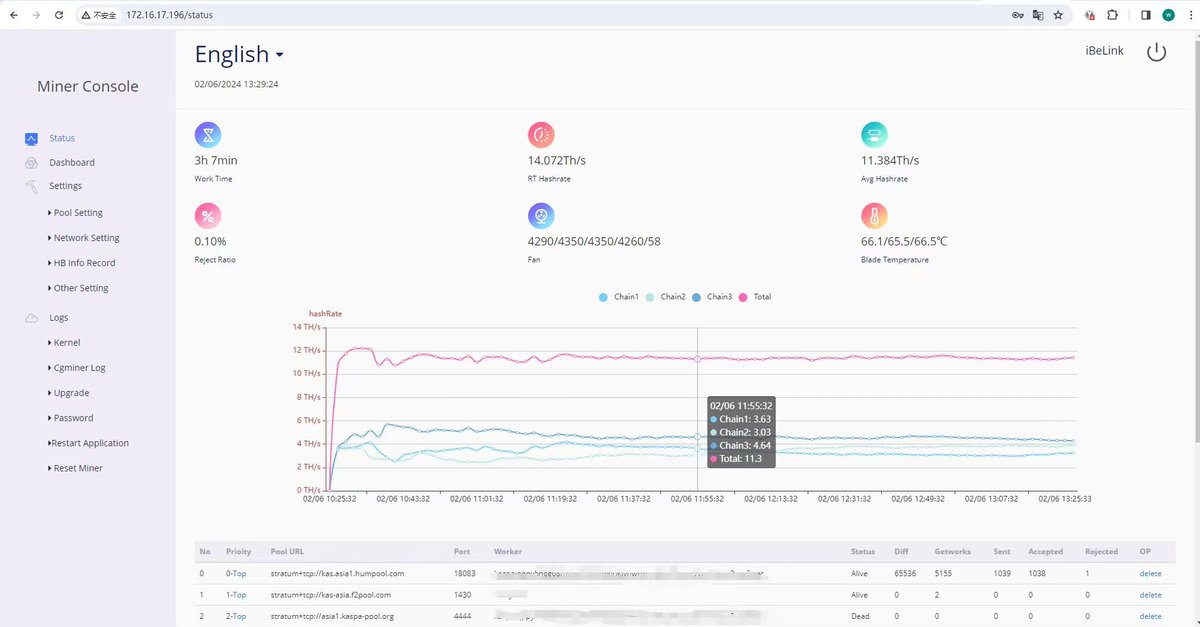Click Restart Application in sidebar
Viewport: 1200px width, 627px height.
coord(89,443)
